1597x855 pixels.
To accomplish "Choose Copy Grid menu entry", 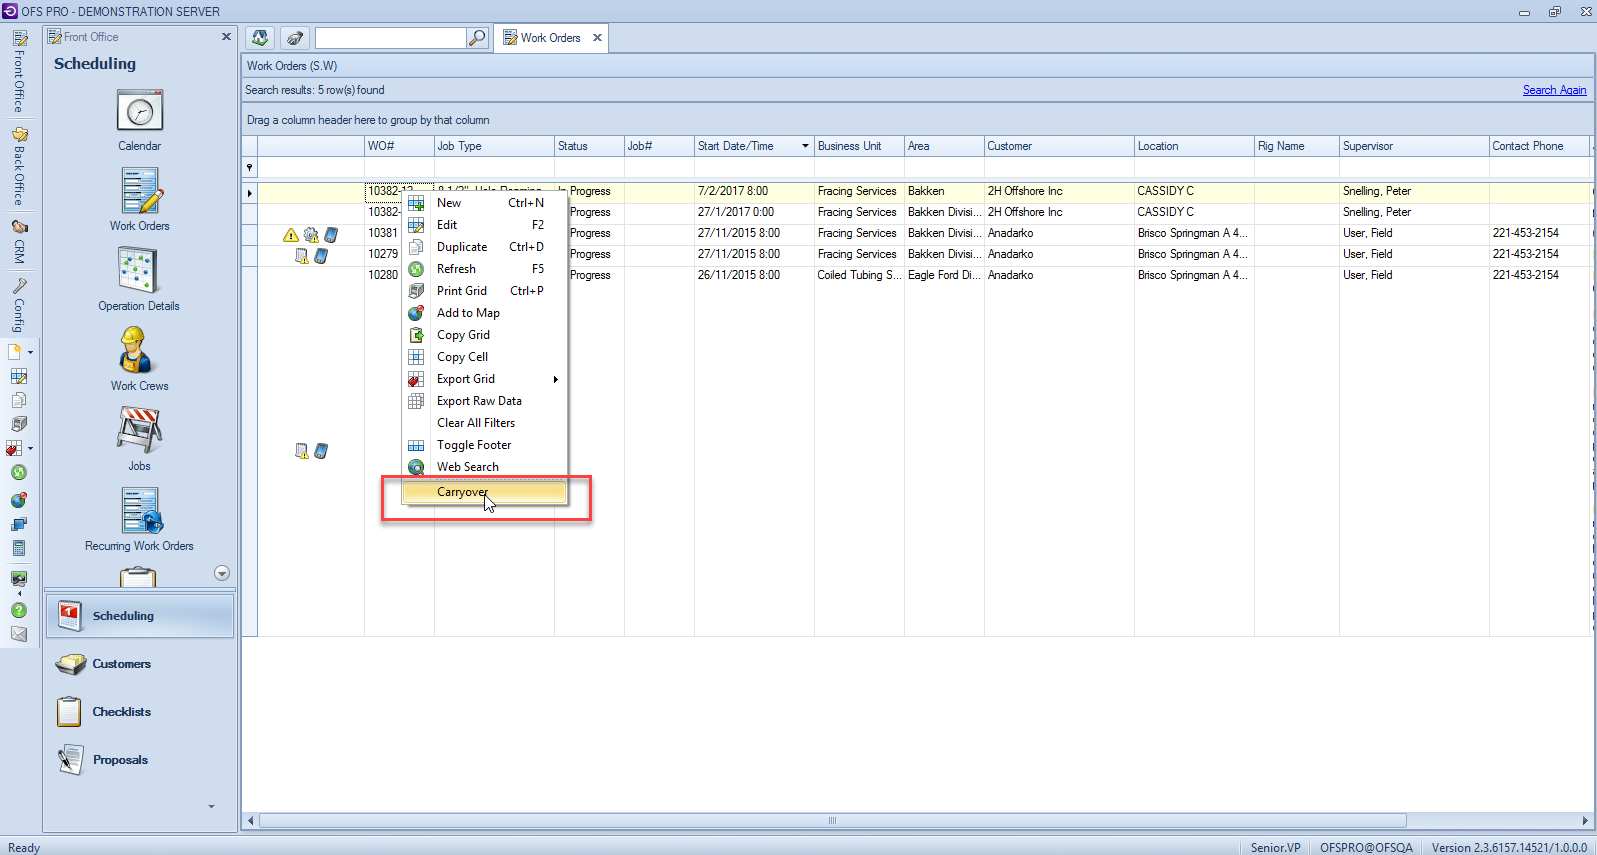I will pos(484,335).
